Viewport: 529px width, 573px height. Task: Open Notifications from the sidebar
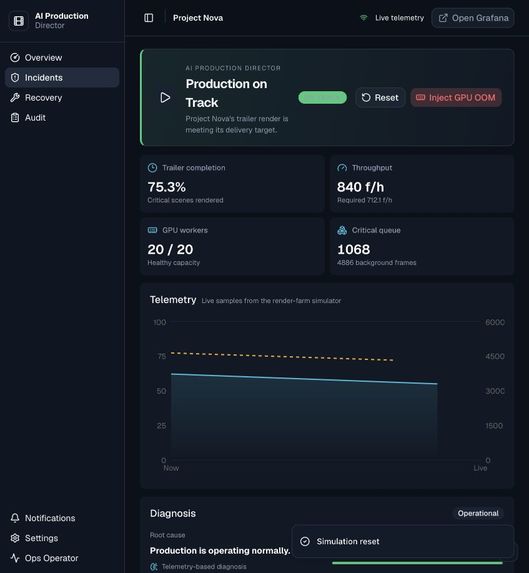tap(62, 518)
